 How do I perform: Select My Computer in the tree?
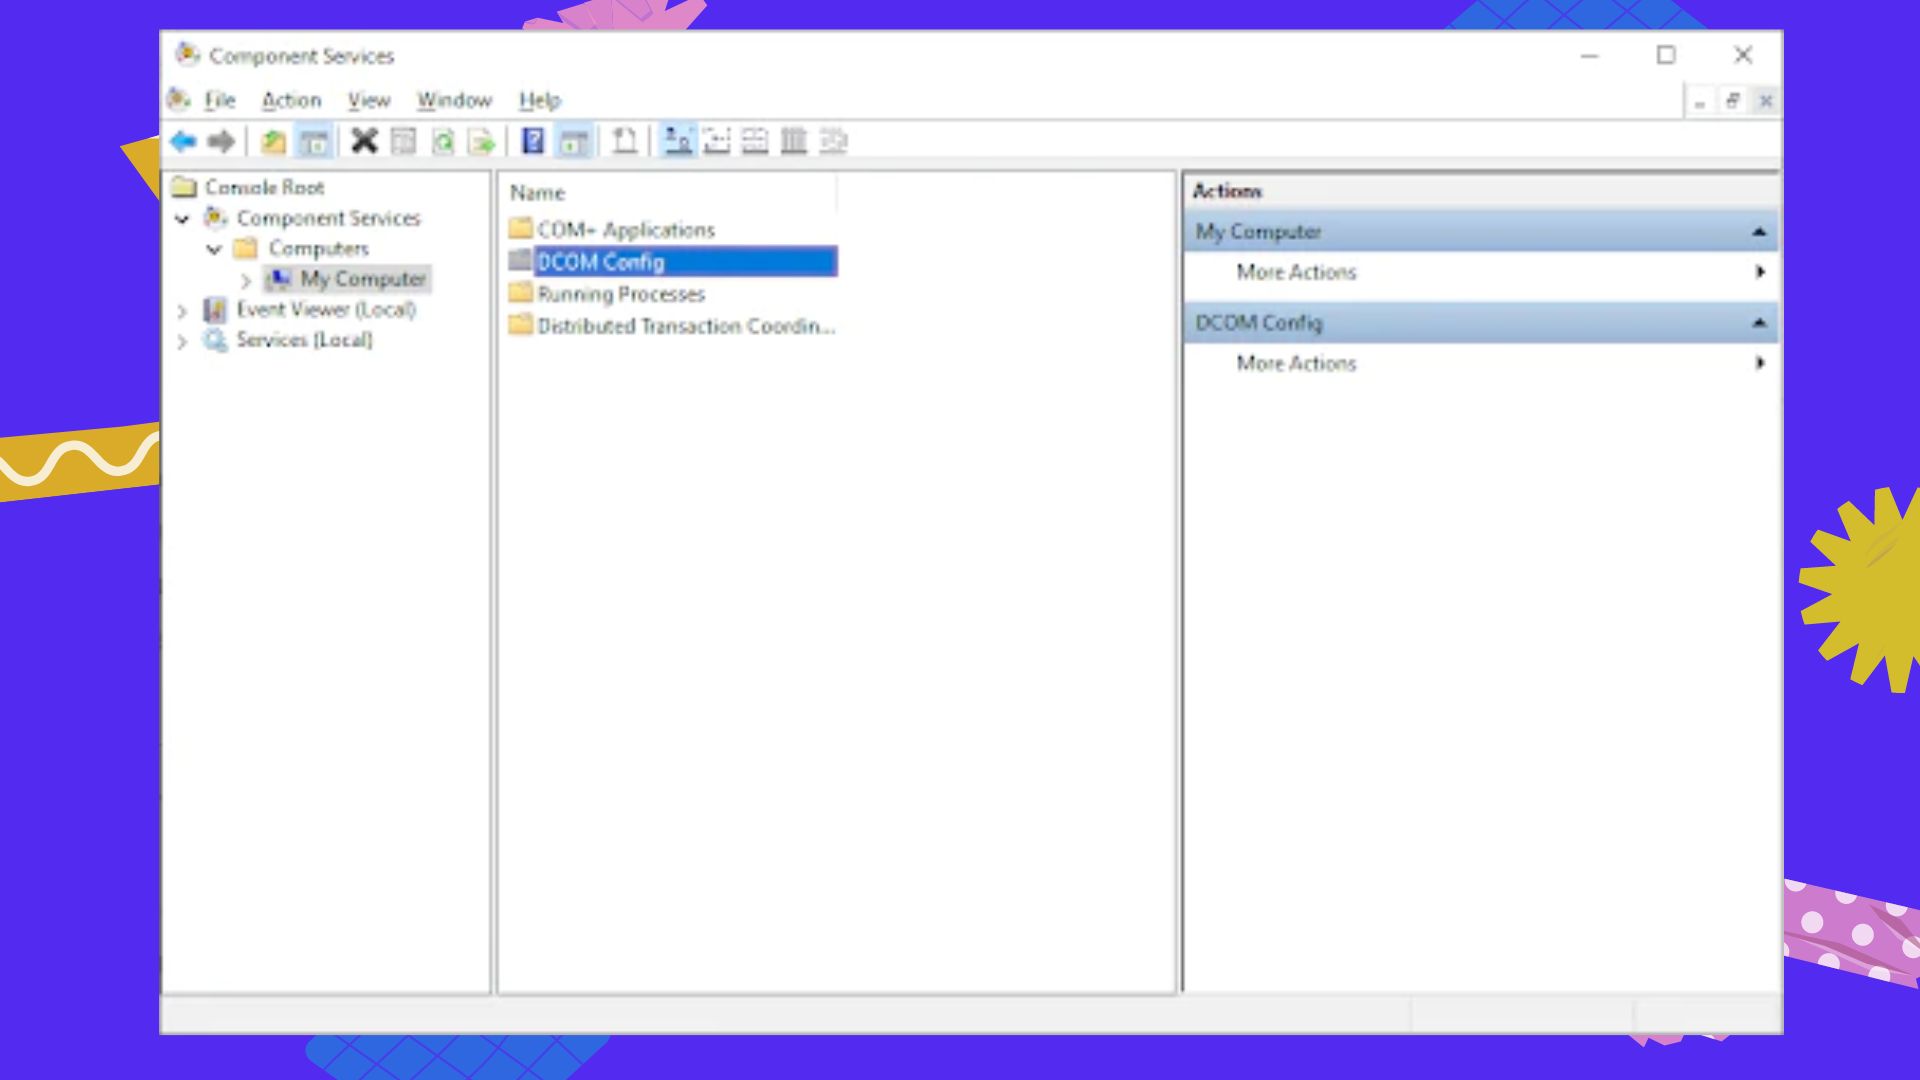click(363, 279)
